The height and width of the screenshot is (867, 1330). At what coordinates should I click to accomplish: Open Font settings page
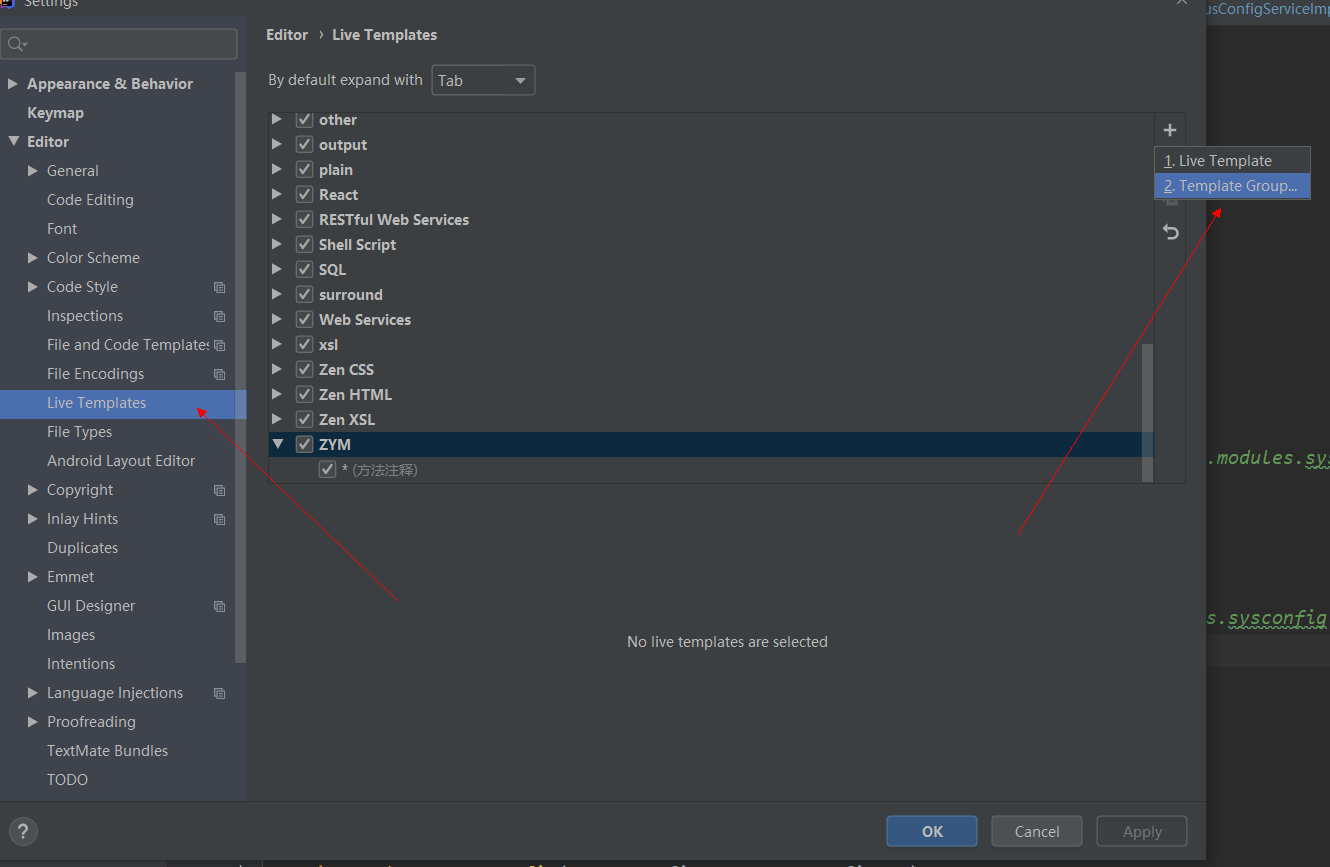pyautogui.click(x=62, y=229)
